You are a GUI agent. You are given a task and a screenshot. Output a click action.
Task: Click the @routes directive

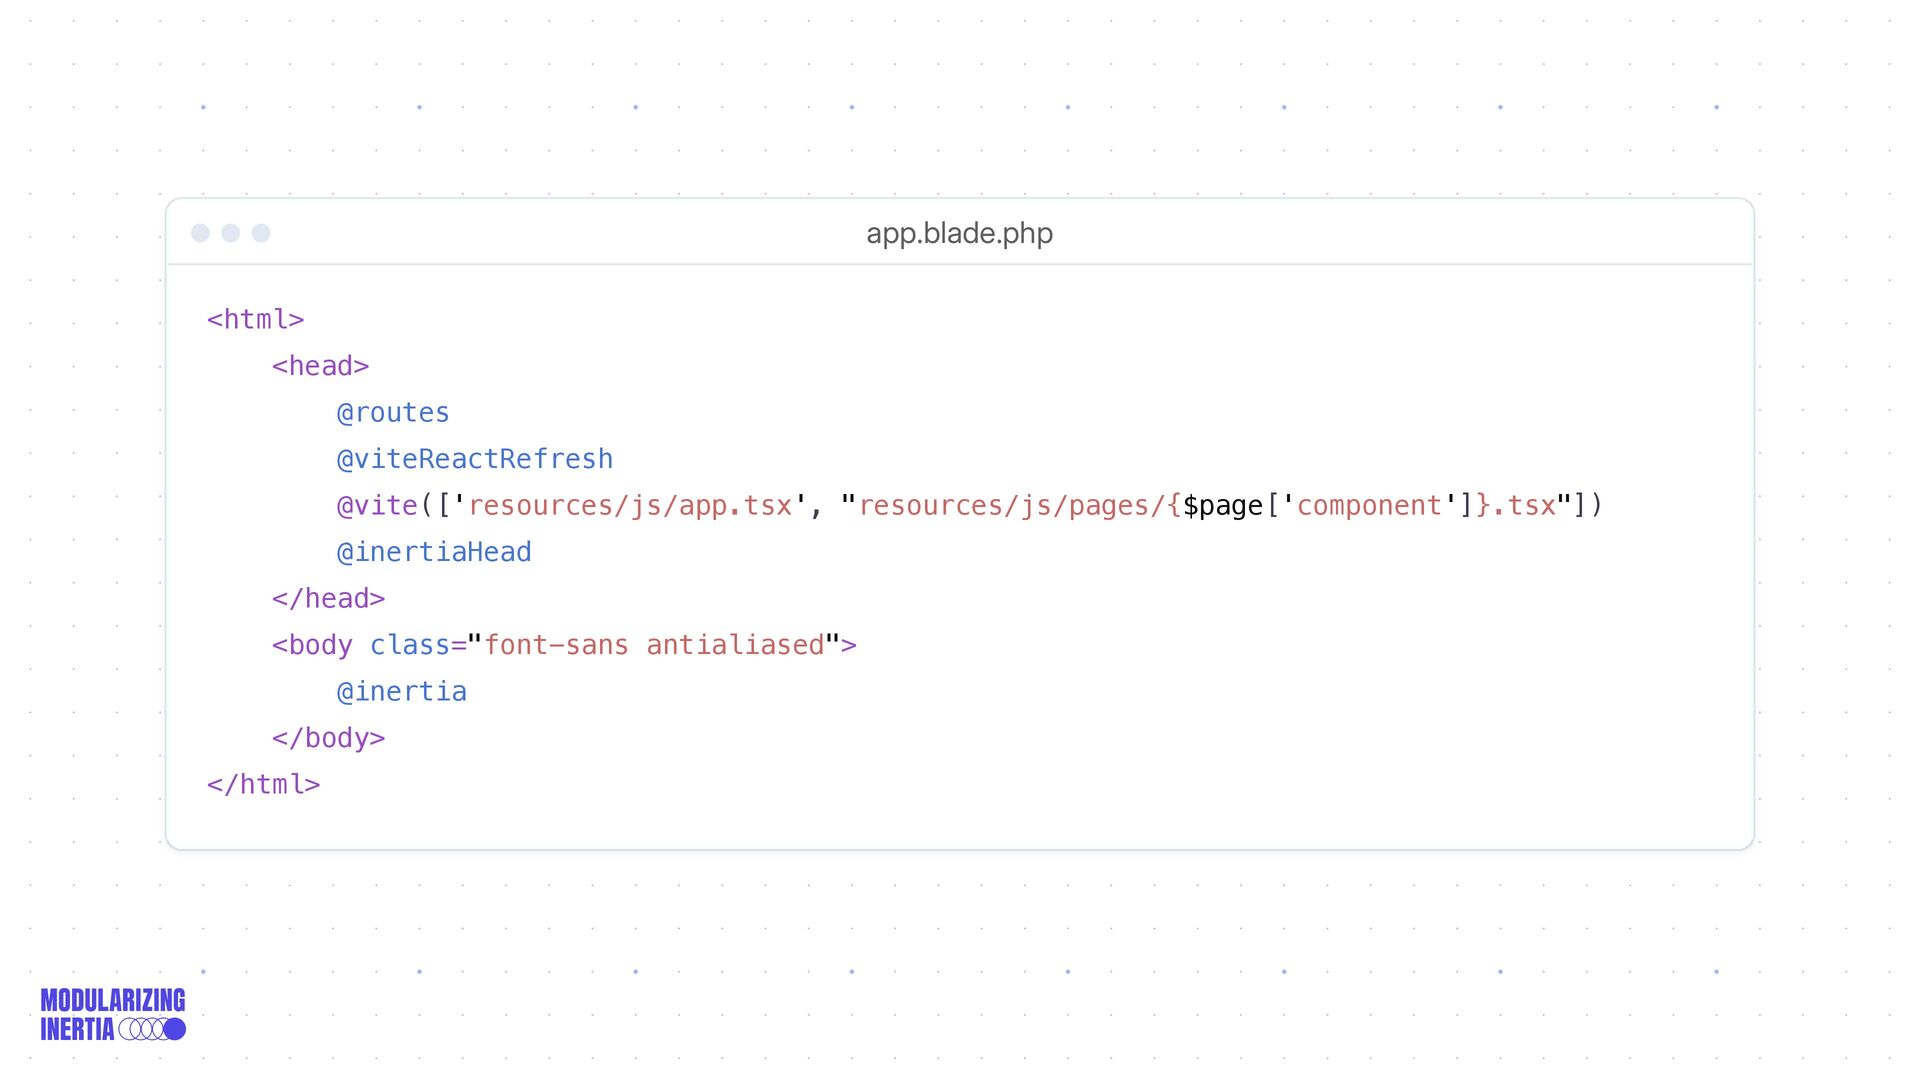(393, 412)
